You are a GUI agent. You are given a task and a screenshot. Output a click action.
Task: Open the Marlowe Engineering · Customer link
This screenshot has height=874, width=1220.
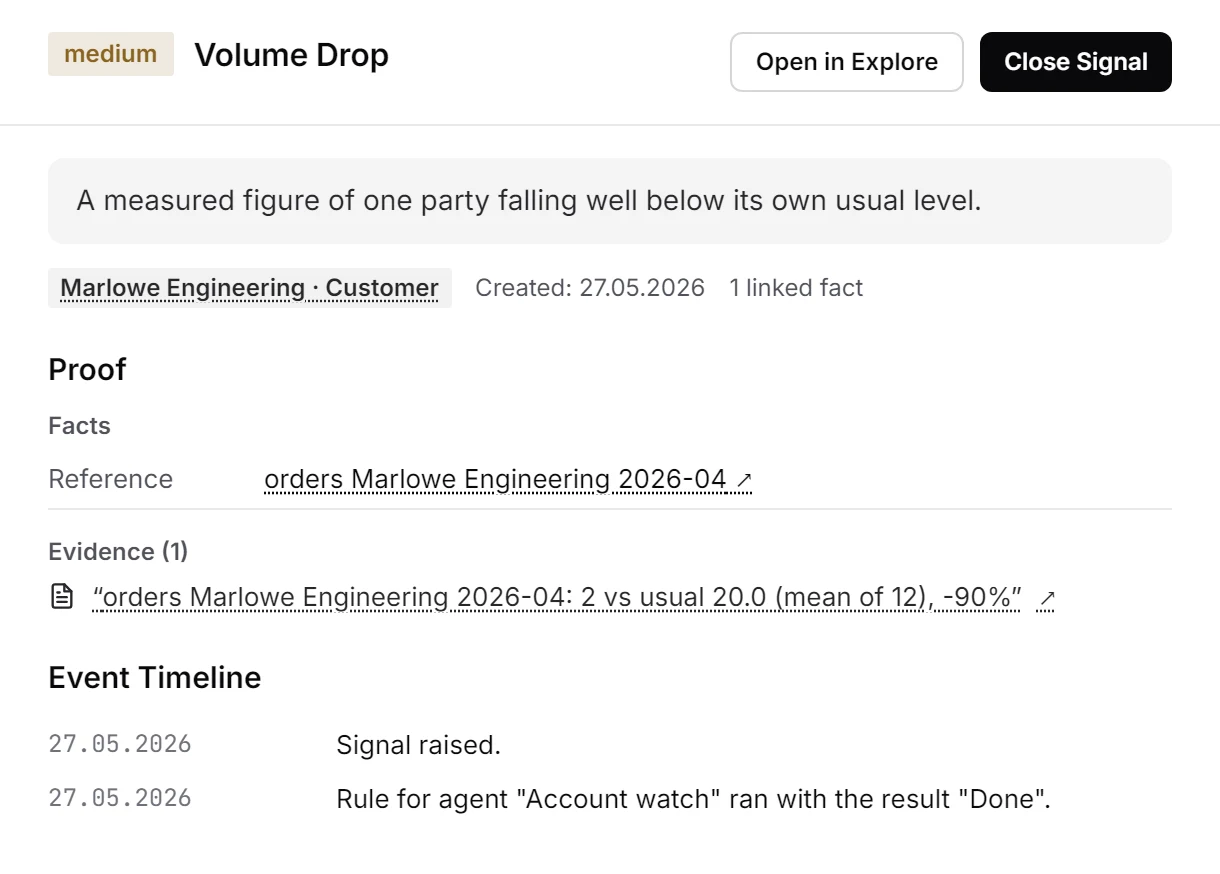[x=250, y=288]
